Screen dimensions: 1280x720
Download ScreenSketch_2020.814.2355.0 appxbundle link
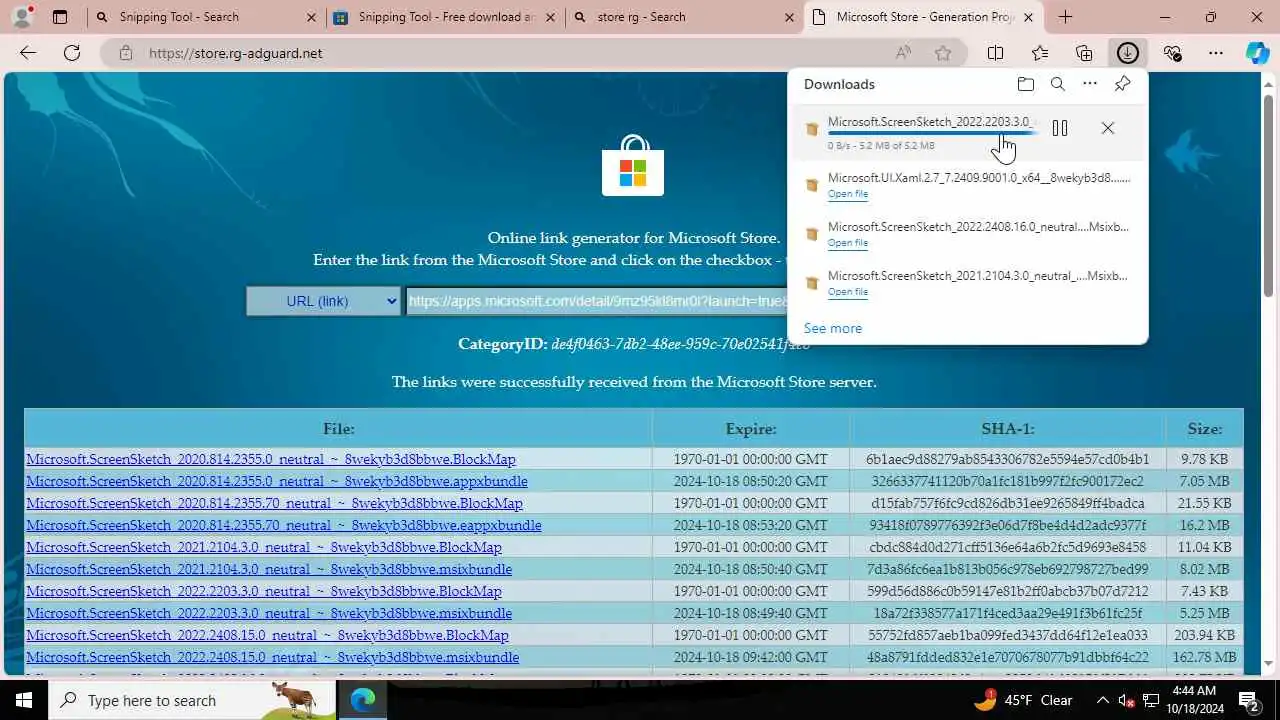pos(277,481)
